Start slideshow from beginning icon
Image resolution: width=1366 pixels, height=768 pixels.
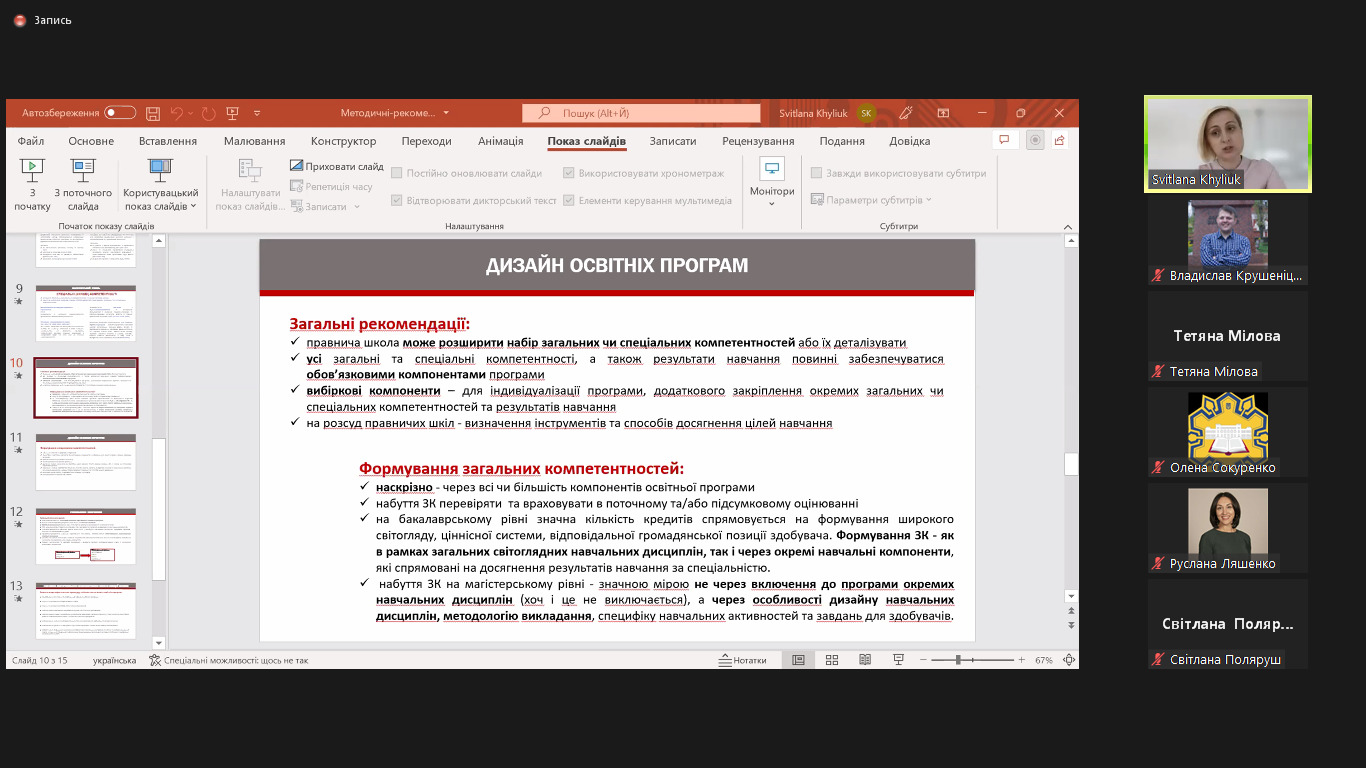(x=32, y=183)
